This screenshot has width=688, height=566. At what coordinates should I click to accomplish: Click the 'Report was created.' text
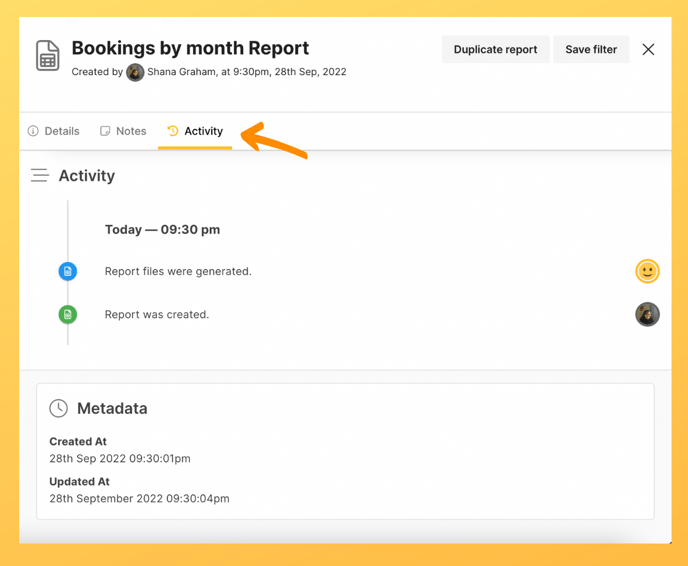point(157,315)
